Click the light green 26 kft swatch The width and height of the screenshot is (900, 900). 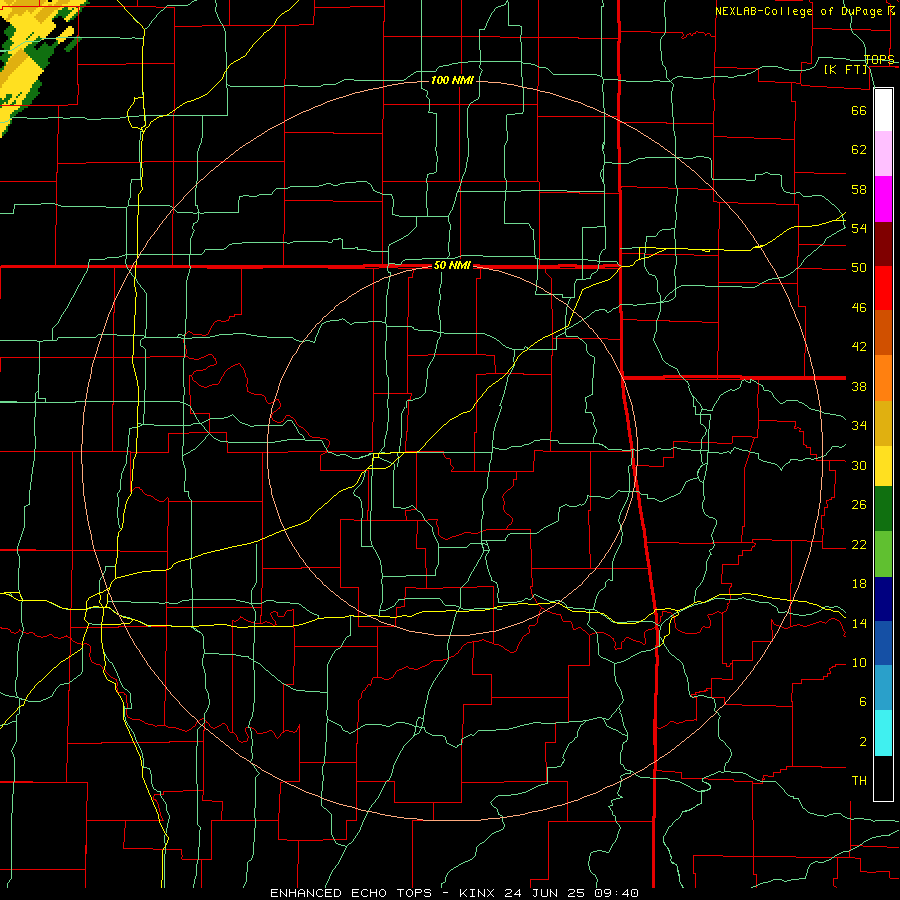[x=883, y=554]
